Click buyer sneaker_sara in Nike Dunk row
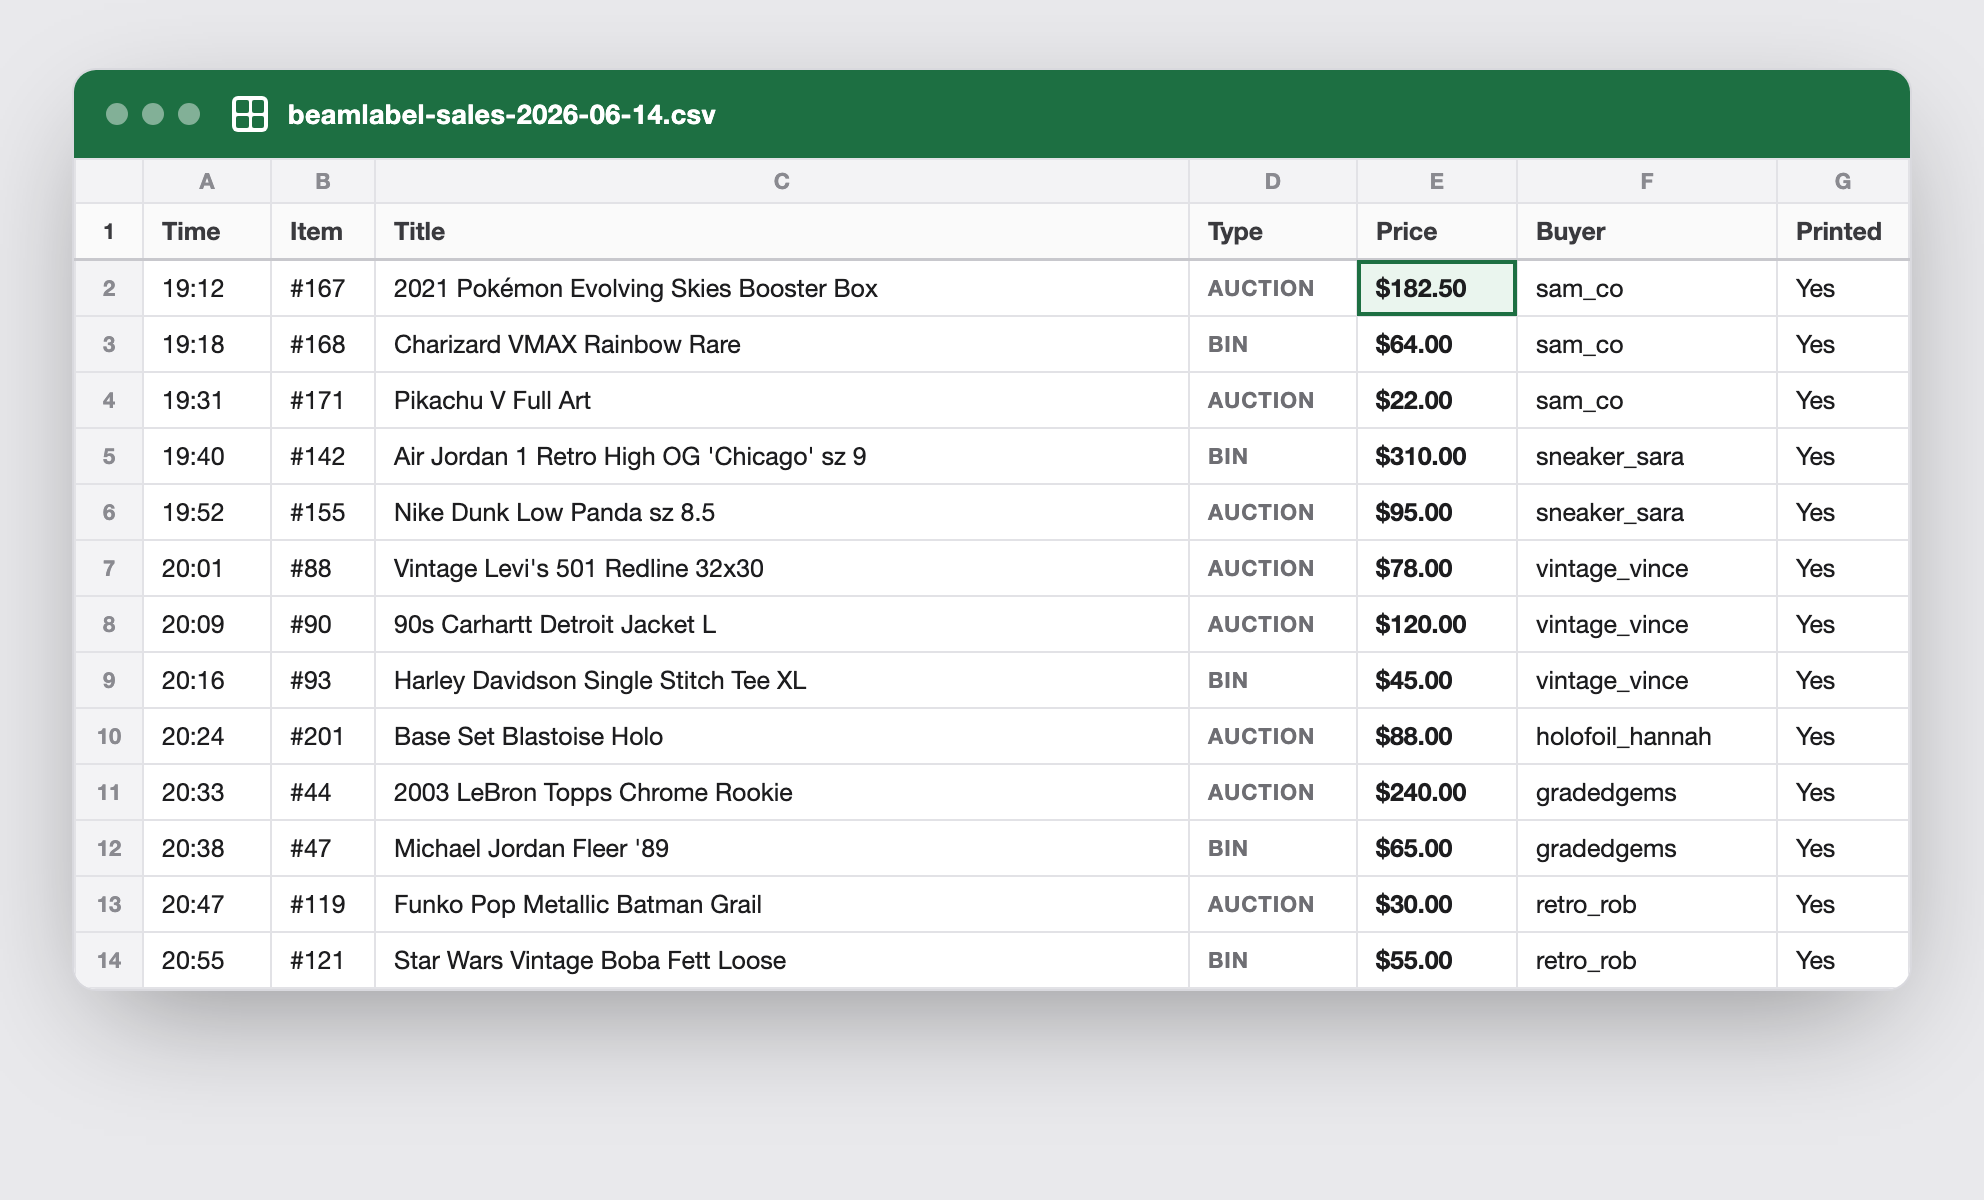The width and height of the screenshot is (1984, 1200). (x=1647, y=512)
